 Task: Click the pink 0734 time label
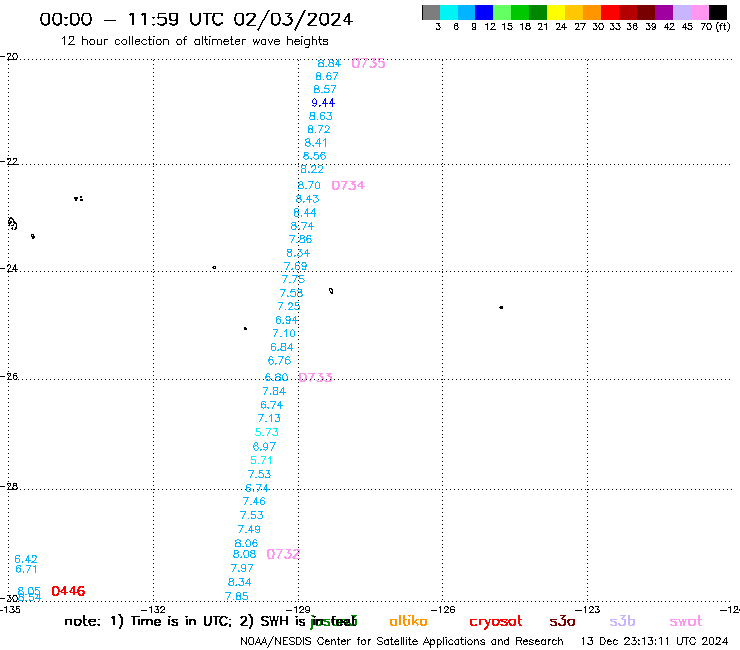click(348, 186)
